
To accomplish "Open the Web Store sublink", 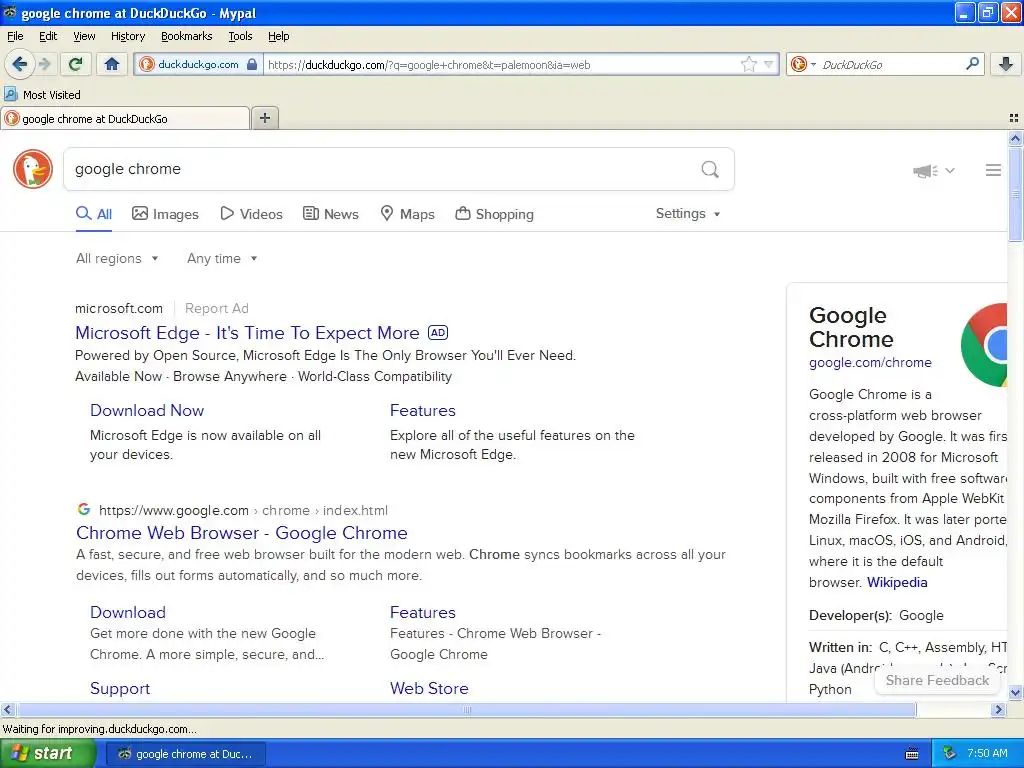I will click(x=429, y=688).
